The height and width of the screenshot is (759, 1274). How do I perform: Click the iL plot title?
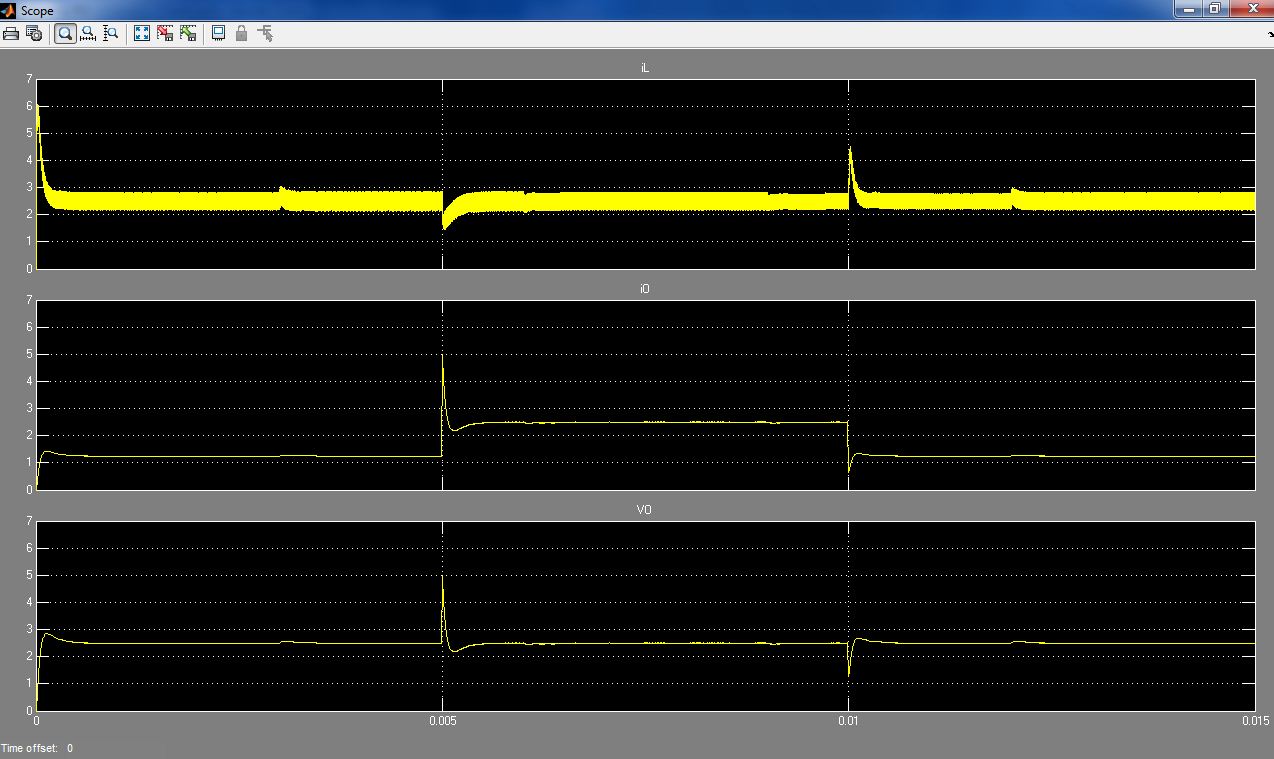tap(645, 68)
